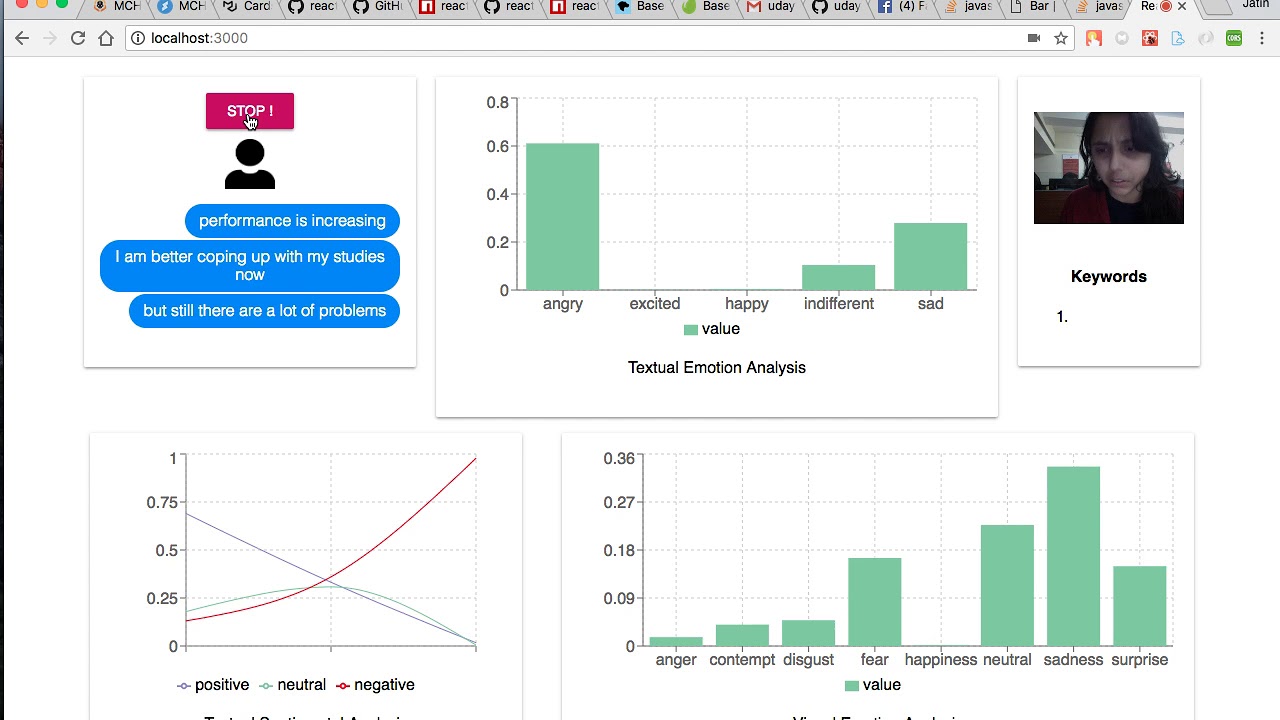This screenshot has height=720, width=1280.
Task: Click the sadness bar in visual emotion chart
Action: [1073, 556]
